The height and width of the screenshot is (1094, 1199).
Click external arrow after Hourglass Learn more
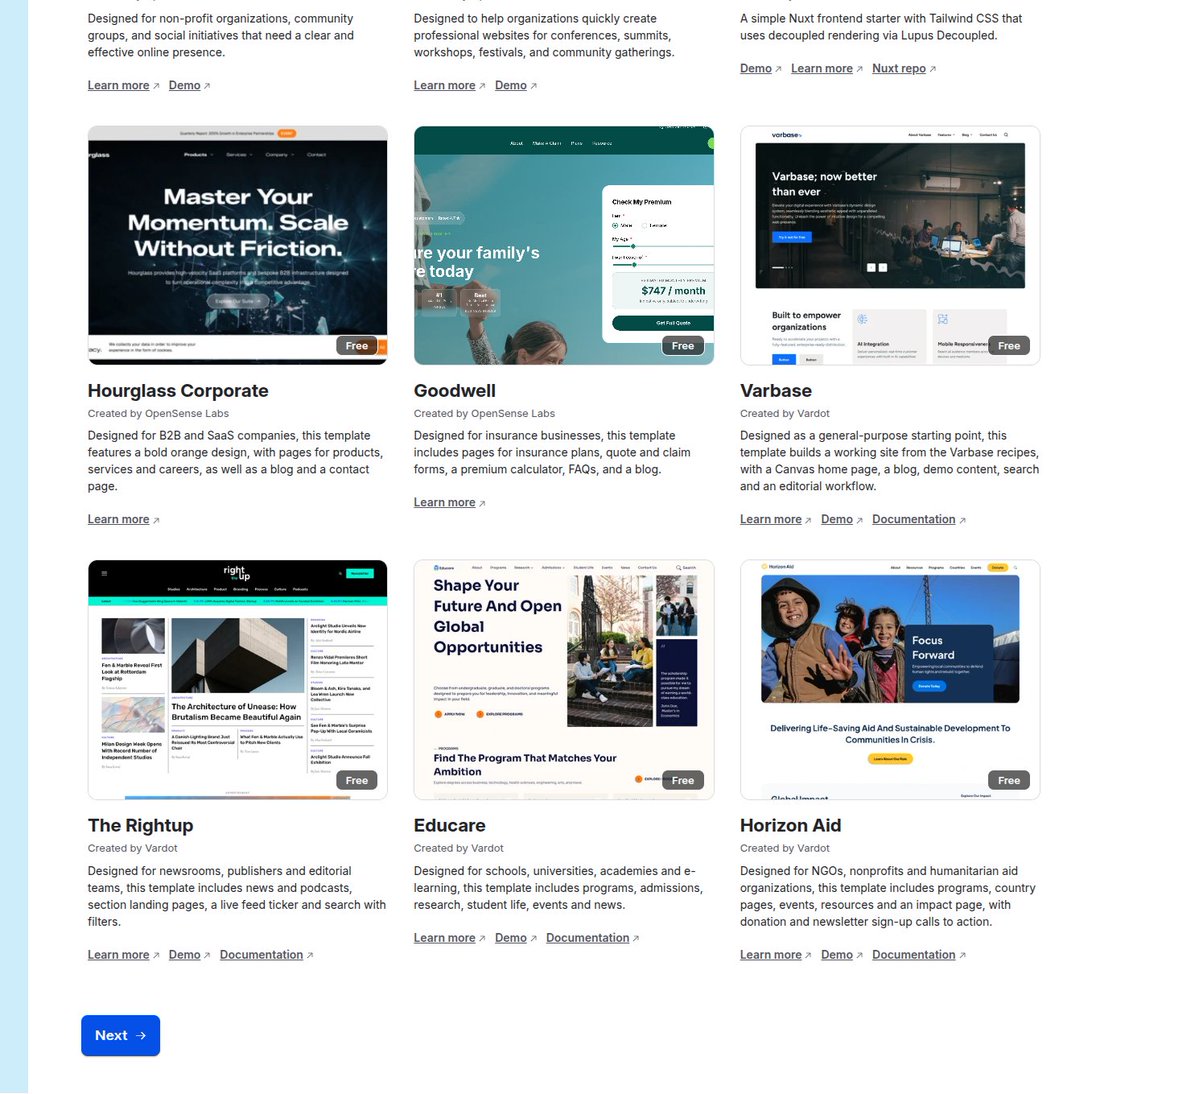(x=156, y=520)
